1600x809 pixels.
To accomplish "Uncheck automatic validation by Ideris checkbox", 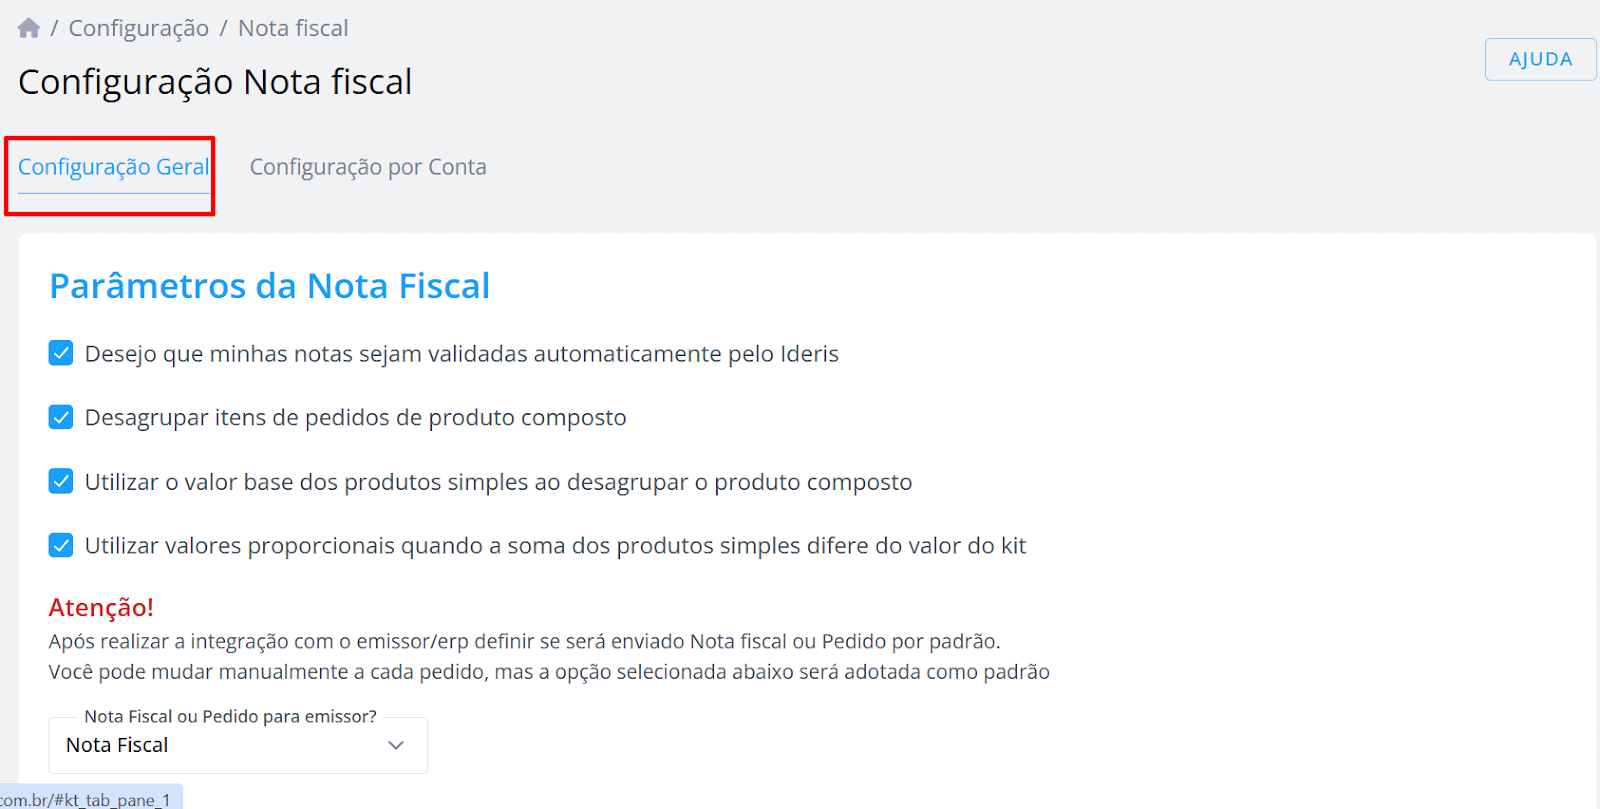I will (61, 353).
